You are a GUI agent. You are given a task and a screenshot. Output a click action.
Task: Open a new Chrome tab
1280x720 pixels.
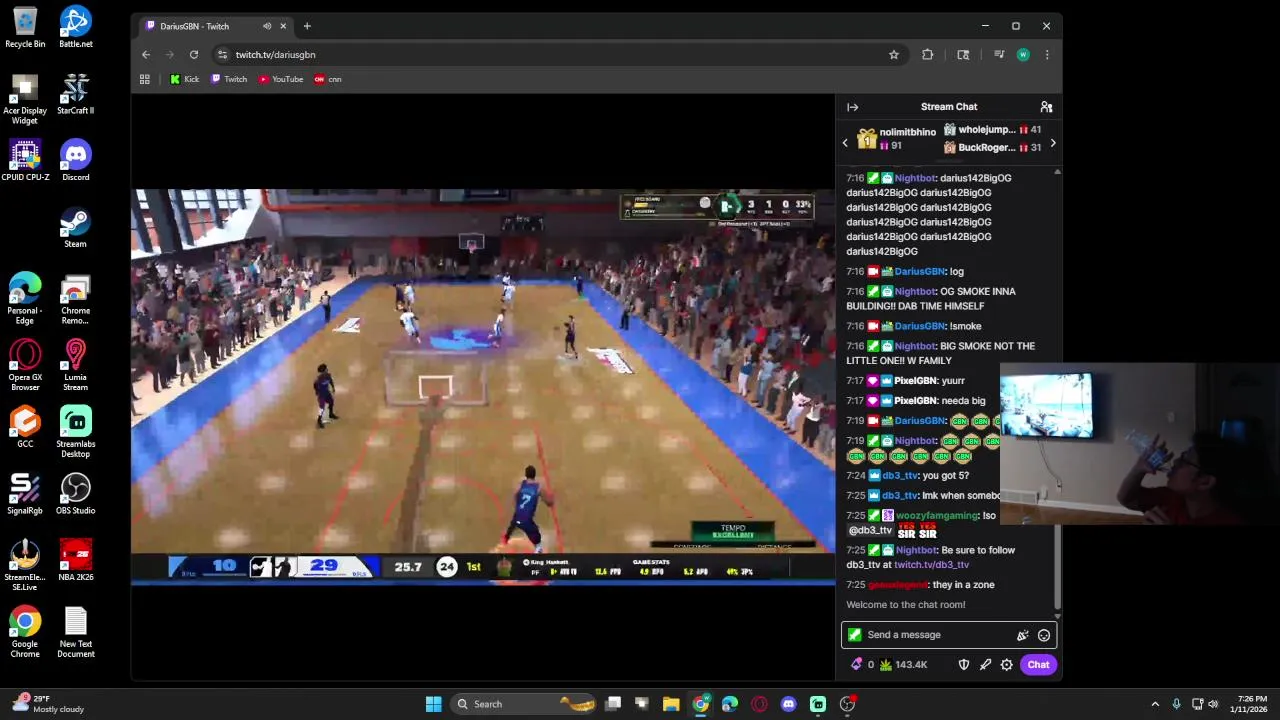pyautogui.click(x=307, y=26)
